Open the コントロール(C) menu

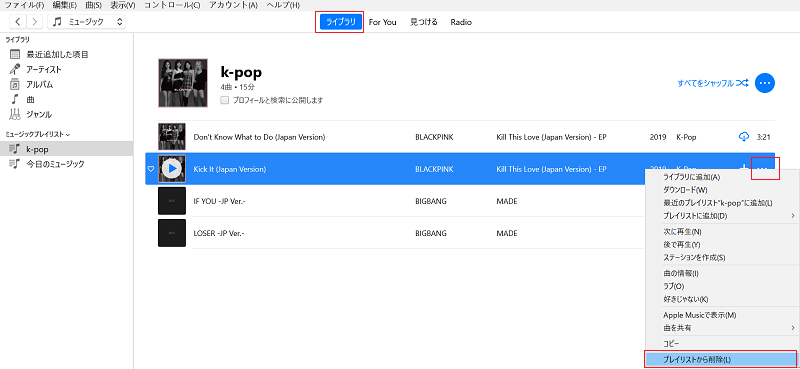[172, 6]
